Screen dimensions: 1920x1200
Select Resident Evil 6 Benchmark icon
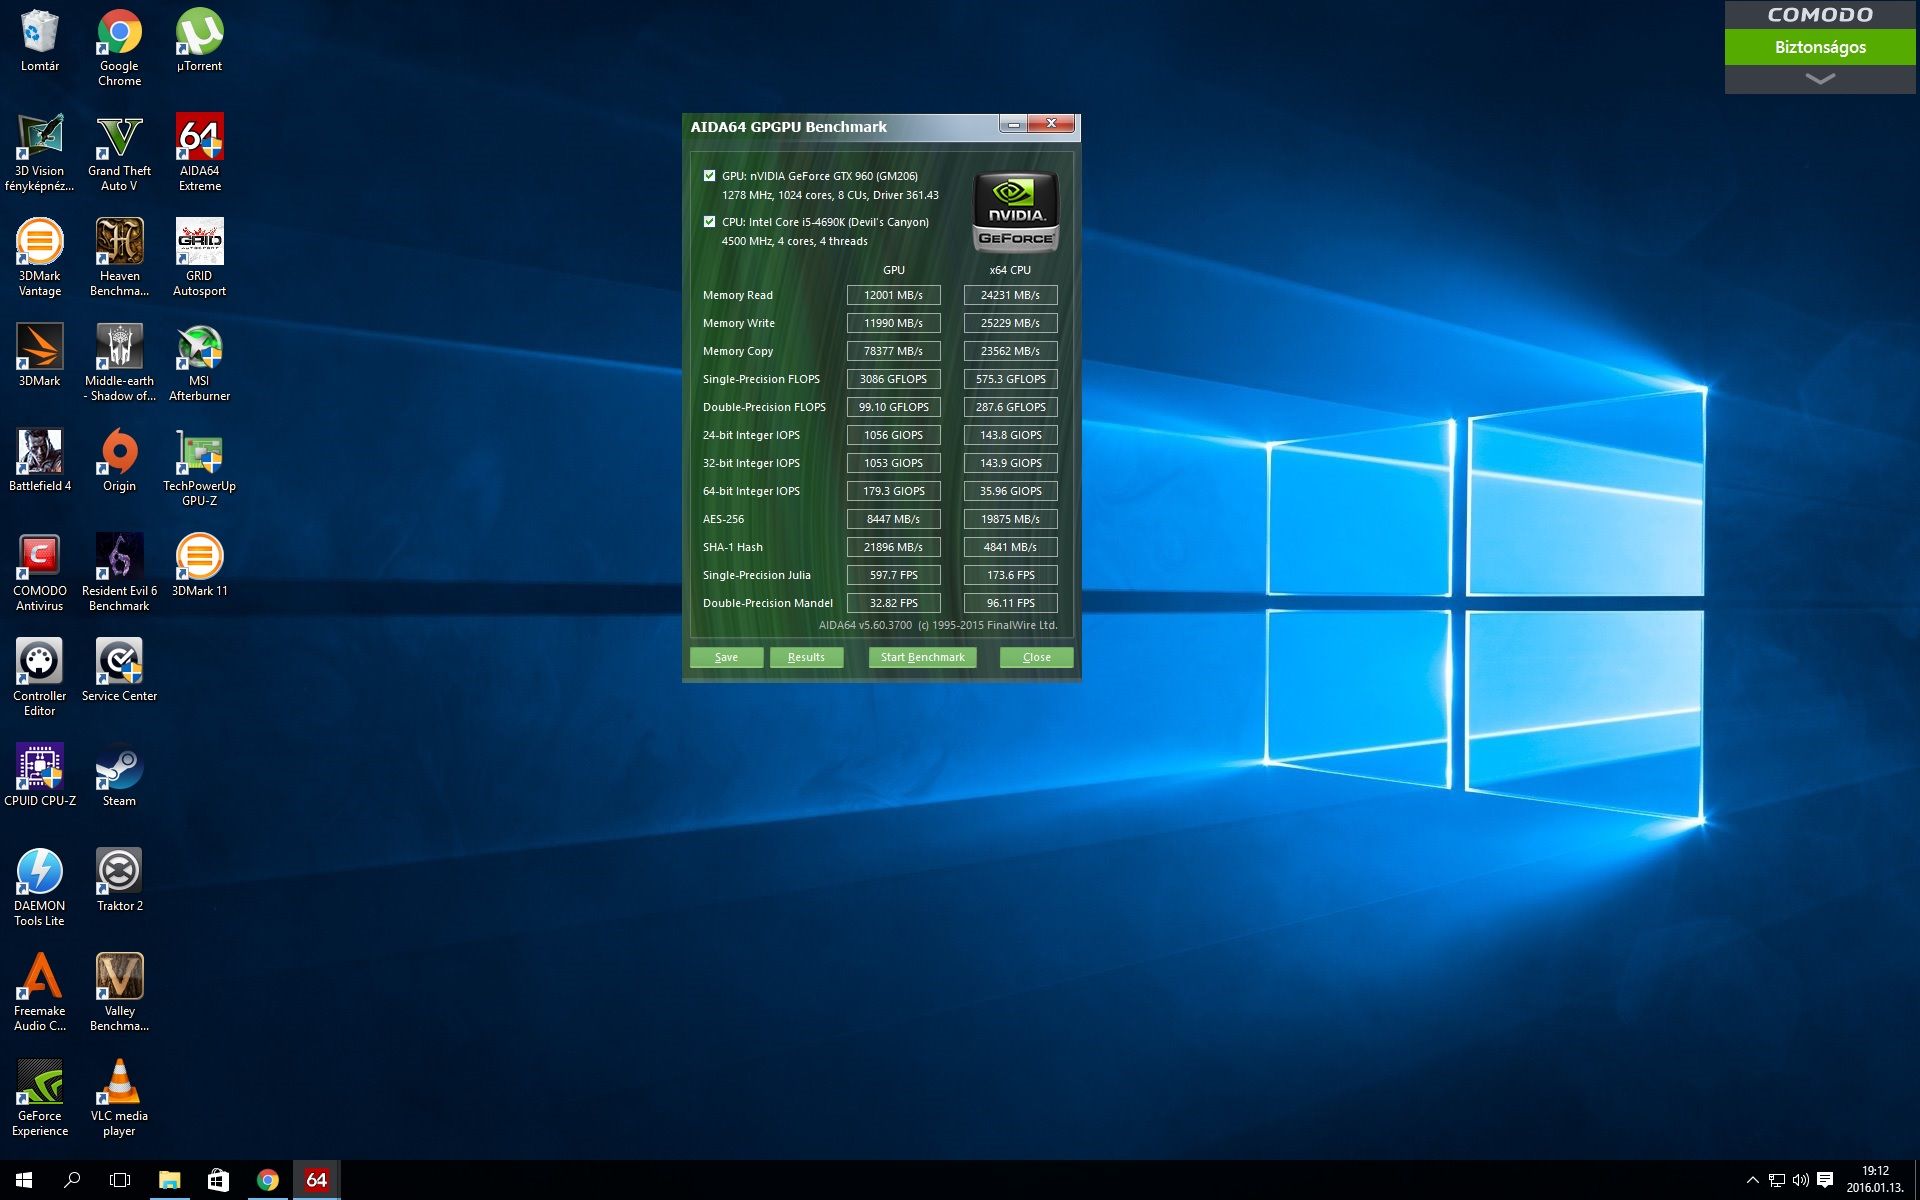tap(120, 572)
